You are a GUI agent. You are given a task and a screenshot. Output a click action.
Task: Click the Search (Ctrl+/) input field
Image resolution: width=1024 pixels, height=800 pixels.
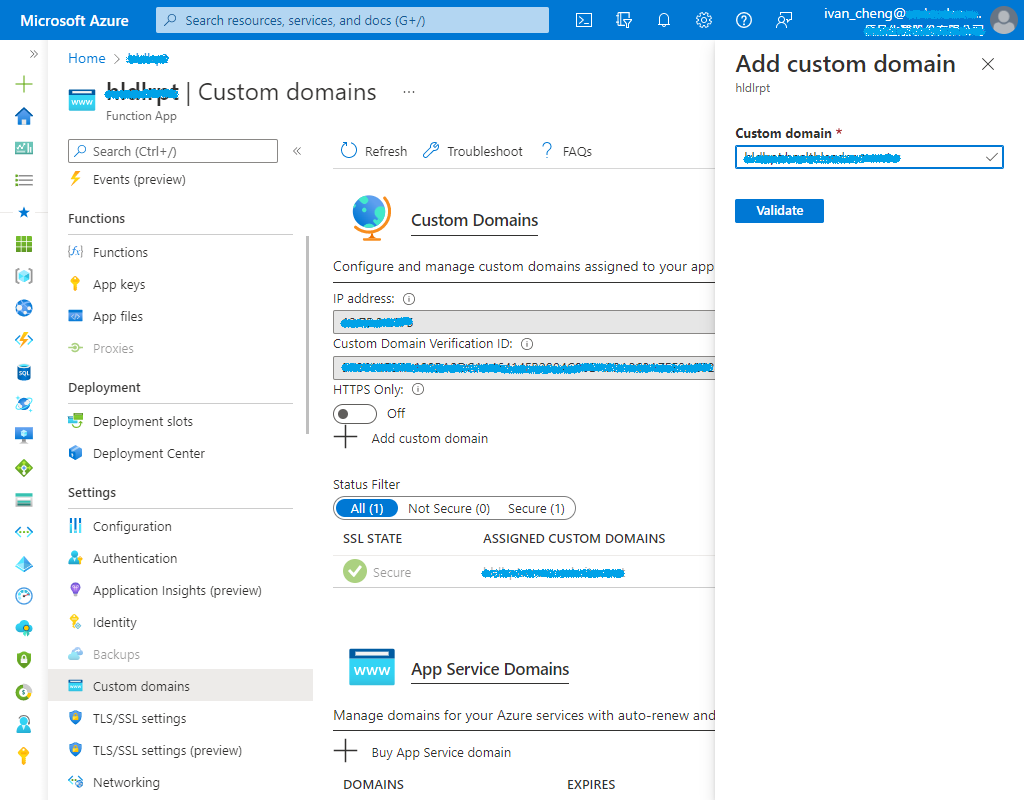point(172,151)
